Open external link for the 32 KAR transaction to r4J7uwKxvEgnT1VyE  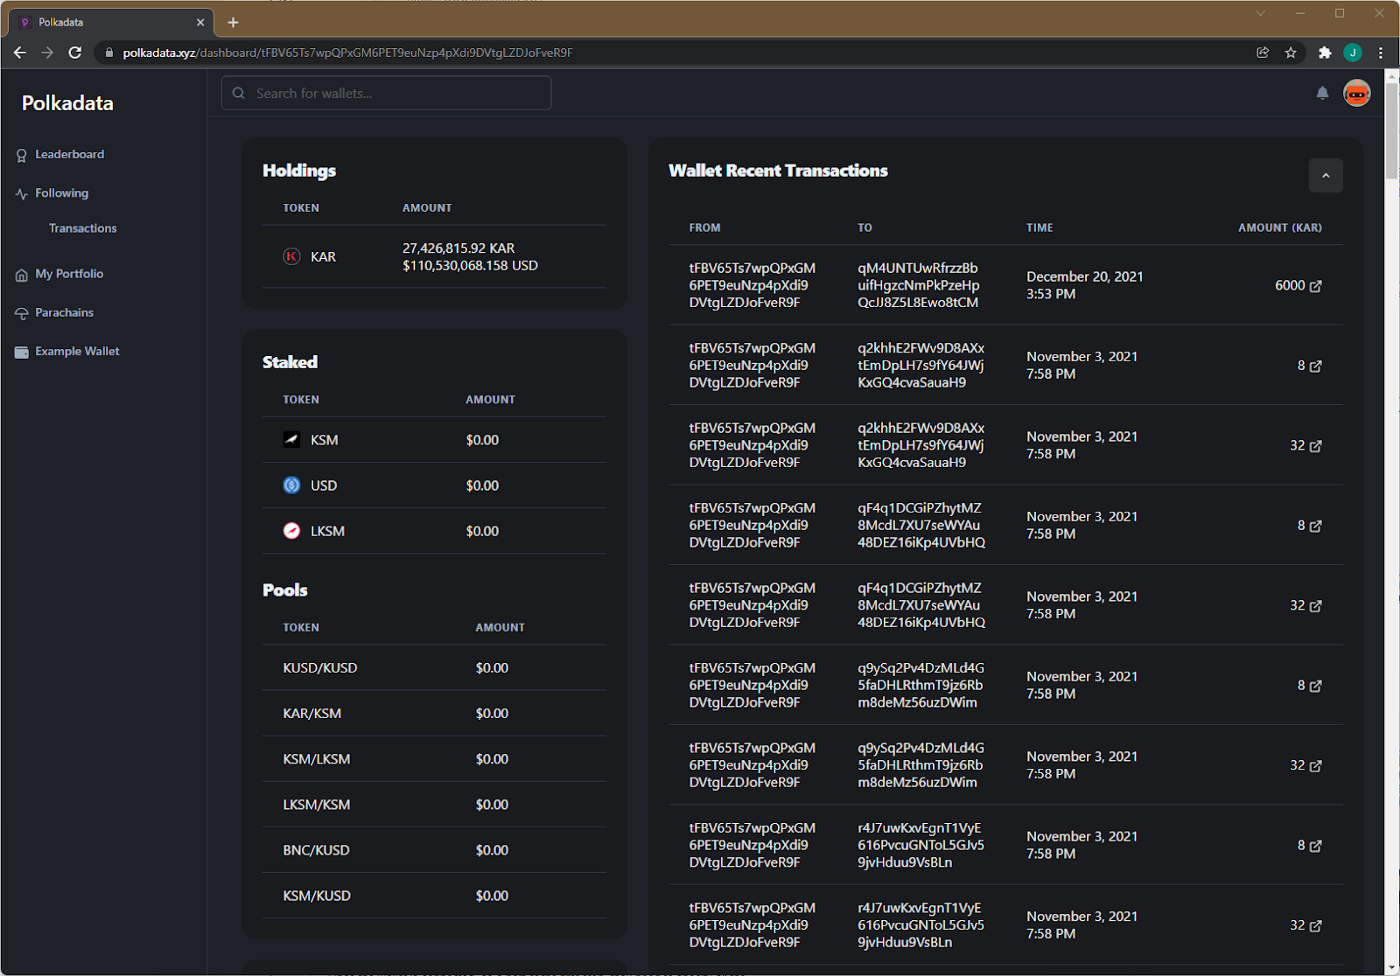point(1316,926)
